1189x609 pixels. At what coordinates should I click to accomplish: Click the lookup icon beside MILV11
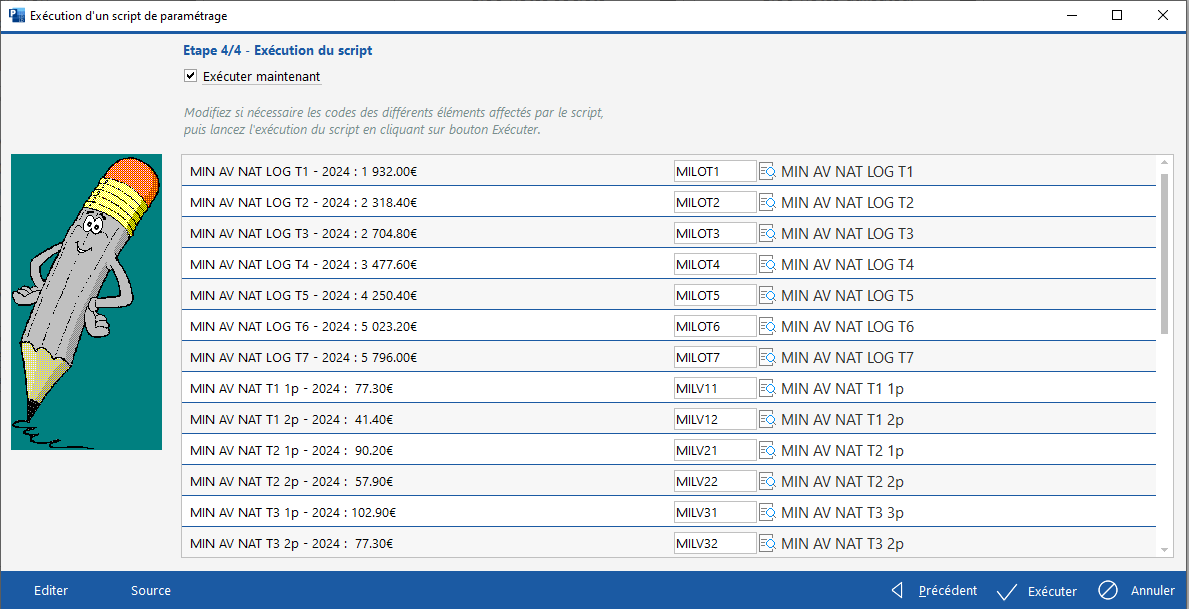point(767,389)
